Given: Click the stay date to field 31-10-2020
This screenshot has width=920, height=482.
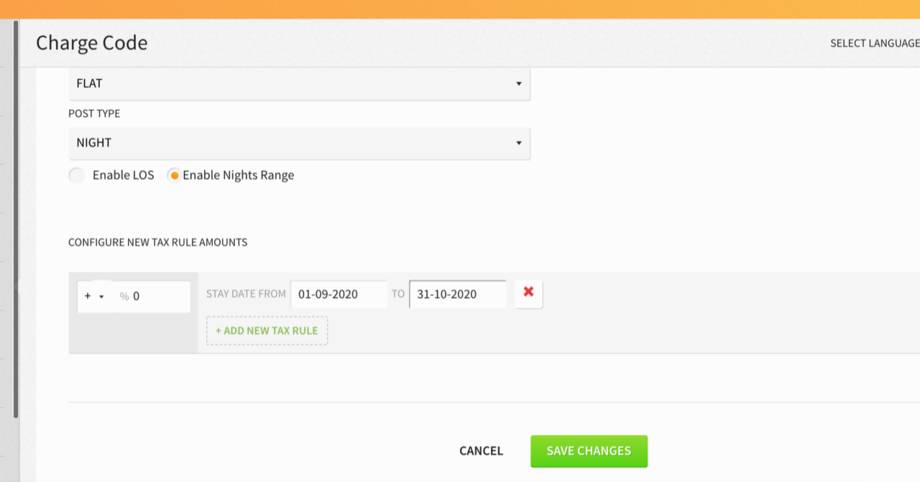Looking at the screenshot, I should (x=458, y=294).
